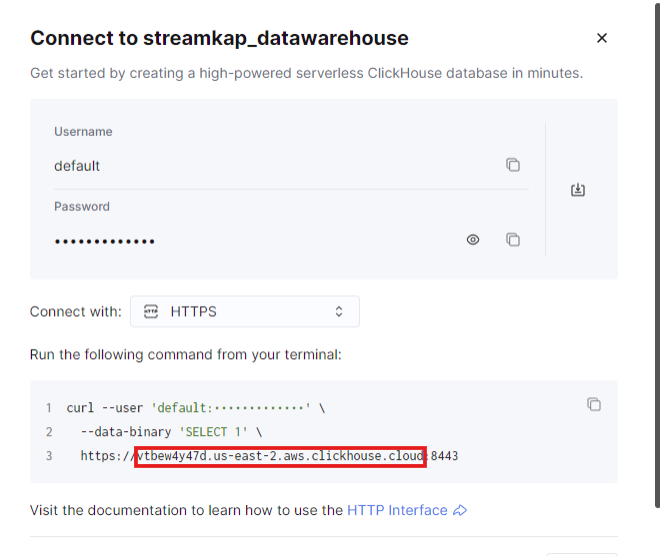Image resolution: width=662 pixels, height=556 pixels.
Task: Download credentials file icon
Action: click(x=578, y=190)
